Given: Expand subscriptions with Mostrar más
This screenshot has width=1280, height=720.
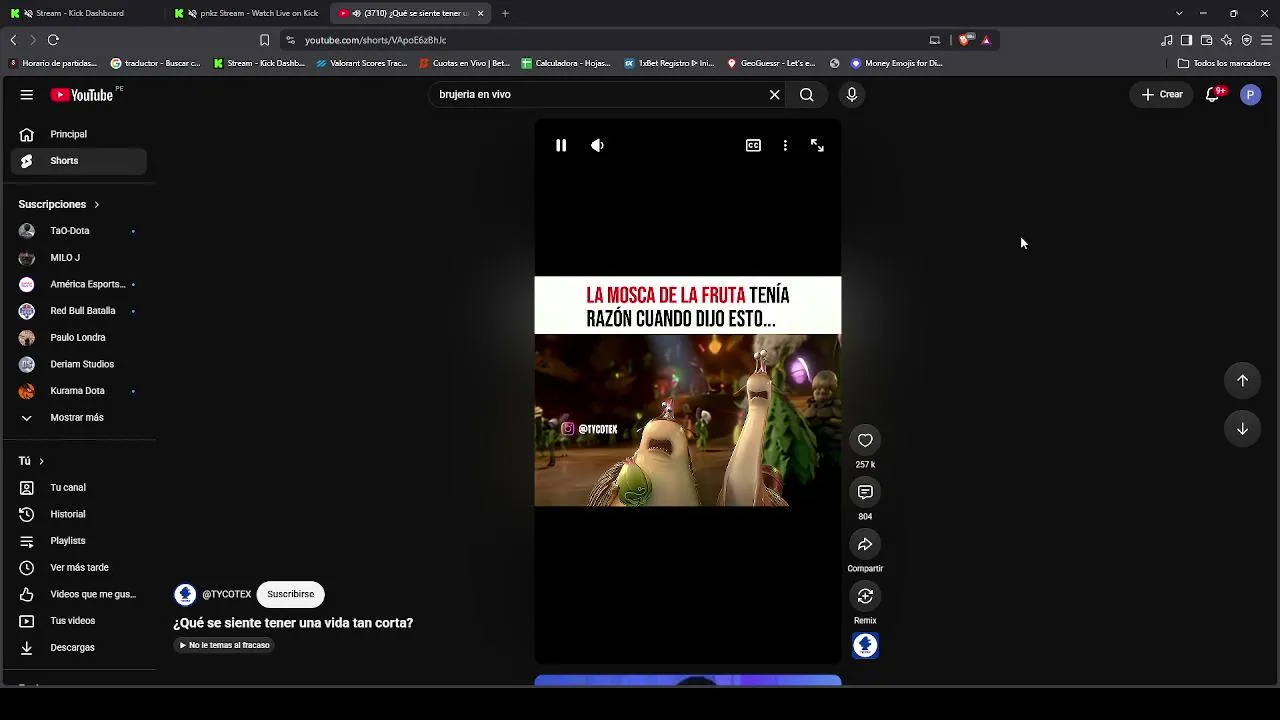Looking at the screenshot, I should click(79, 418).
